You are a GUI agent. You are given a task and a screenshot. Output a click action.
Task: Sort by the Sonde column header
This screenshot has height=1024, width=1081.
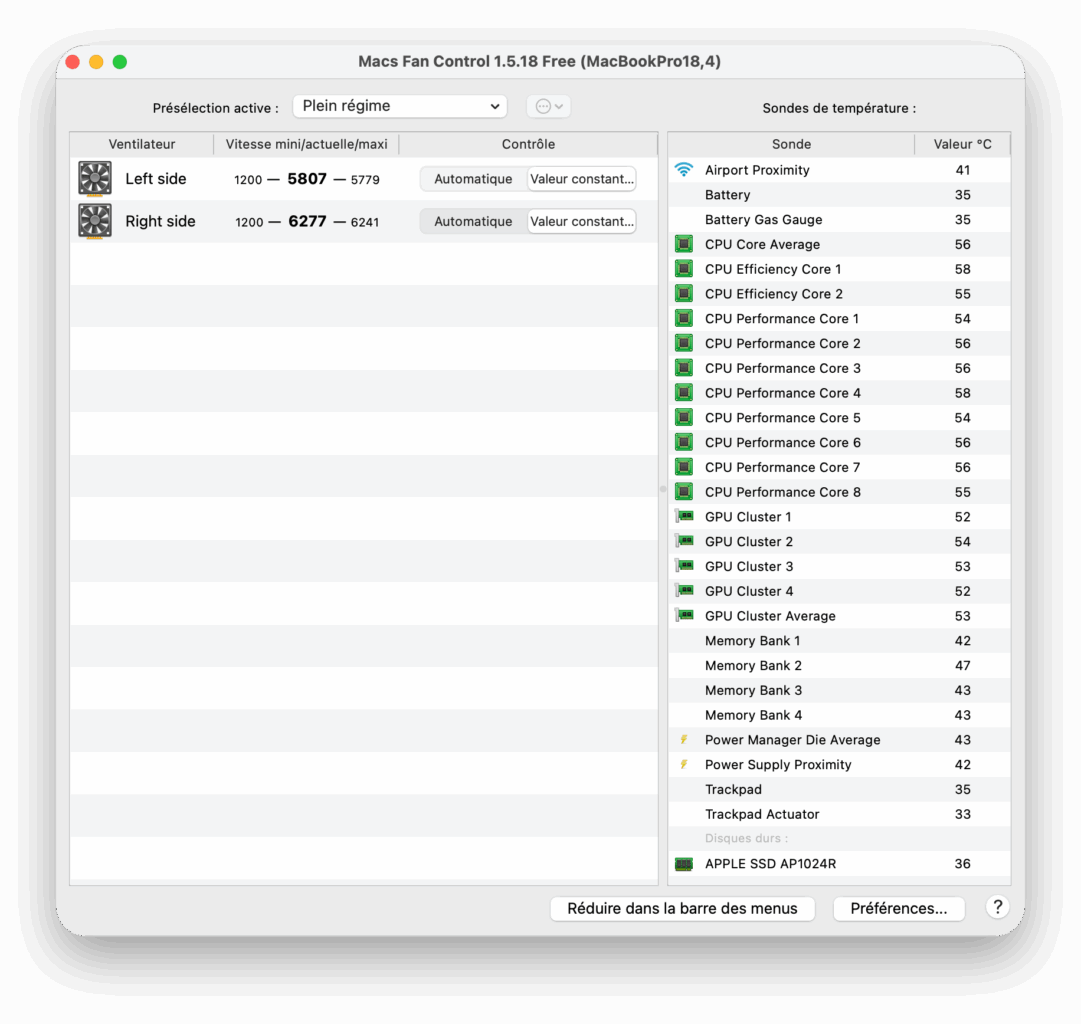[791, 144]
